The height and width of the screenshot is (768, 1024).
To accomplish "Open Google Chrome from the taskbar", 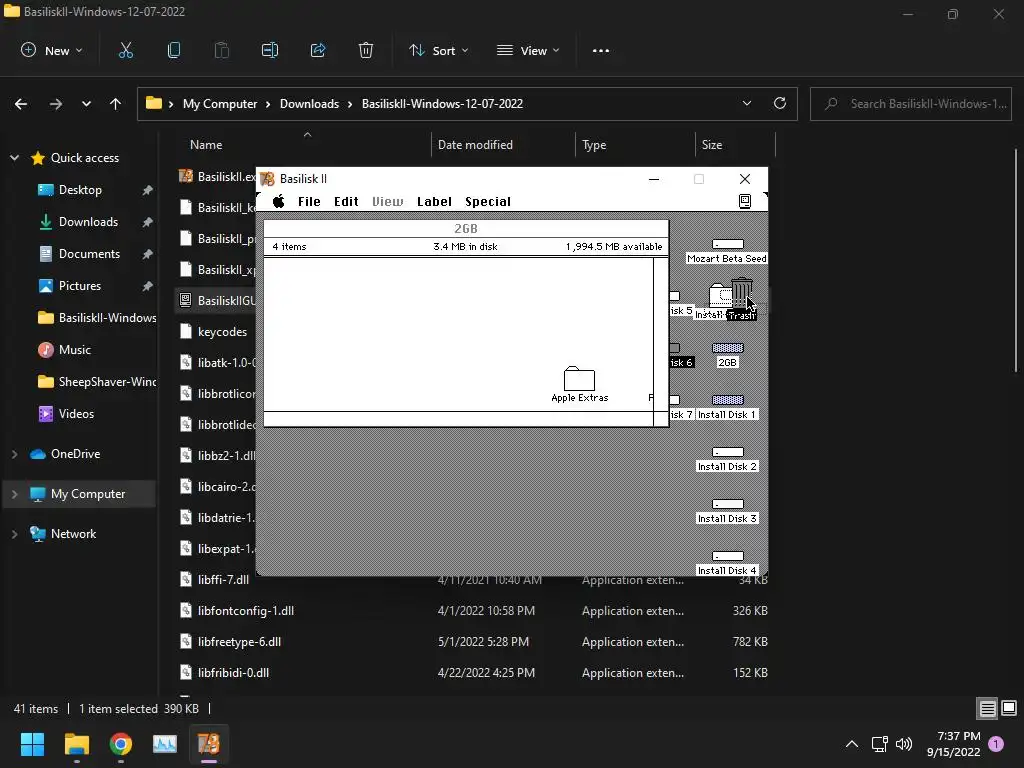I will click(x=121, y=744).
